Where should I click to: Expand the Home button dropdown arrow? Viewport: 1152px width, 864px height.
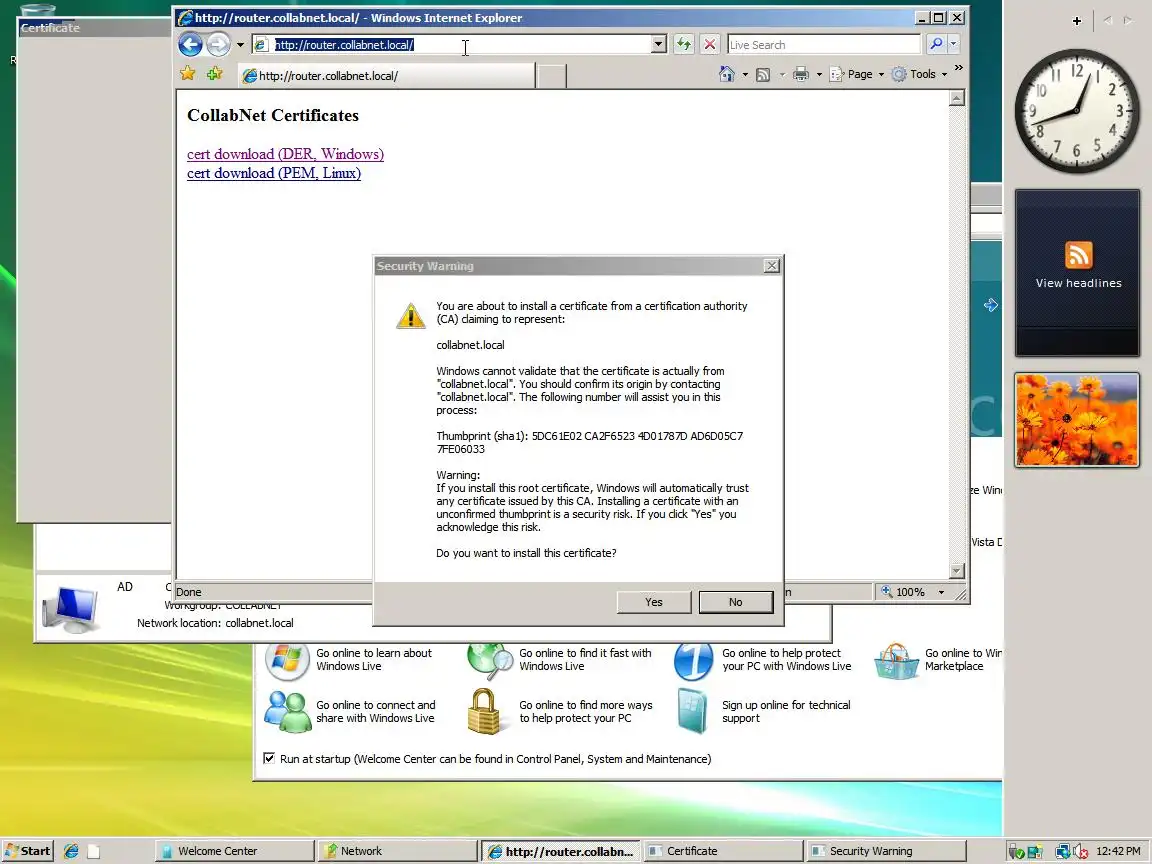point(745,74)
